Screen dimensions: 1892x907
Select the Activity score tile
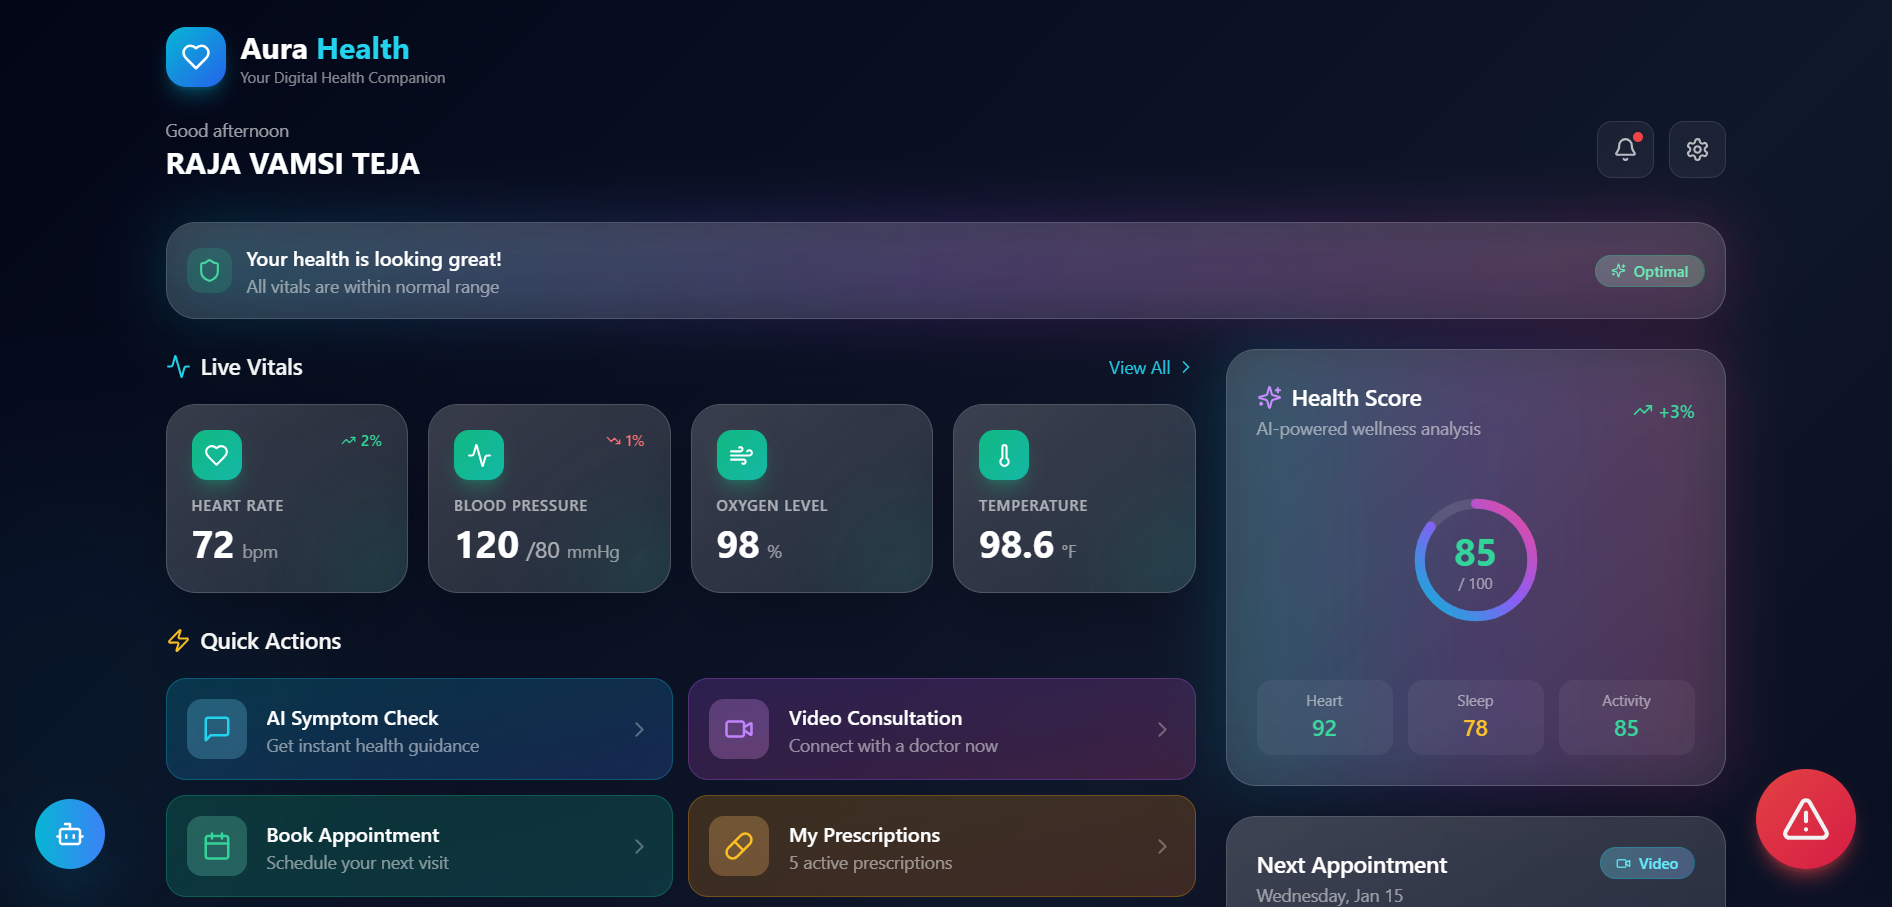1626,717
